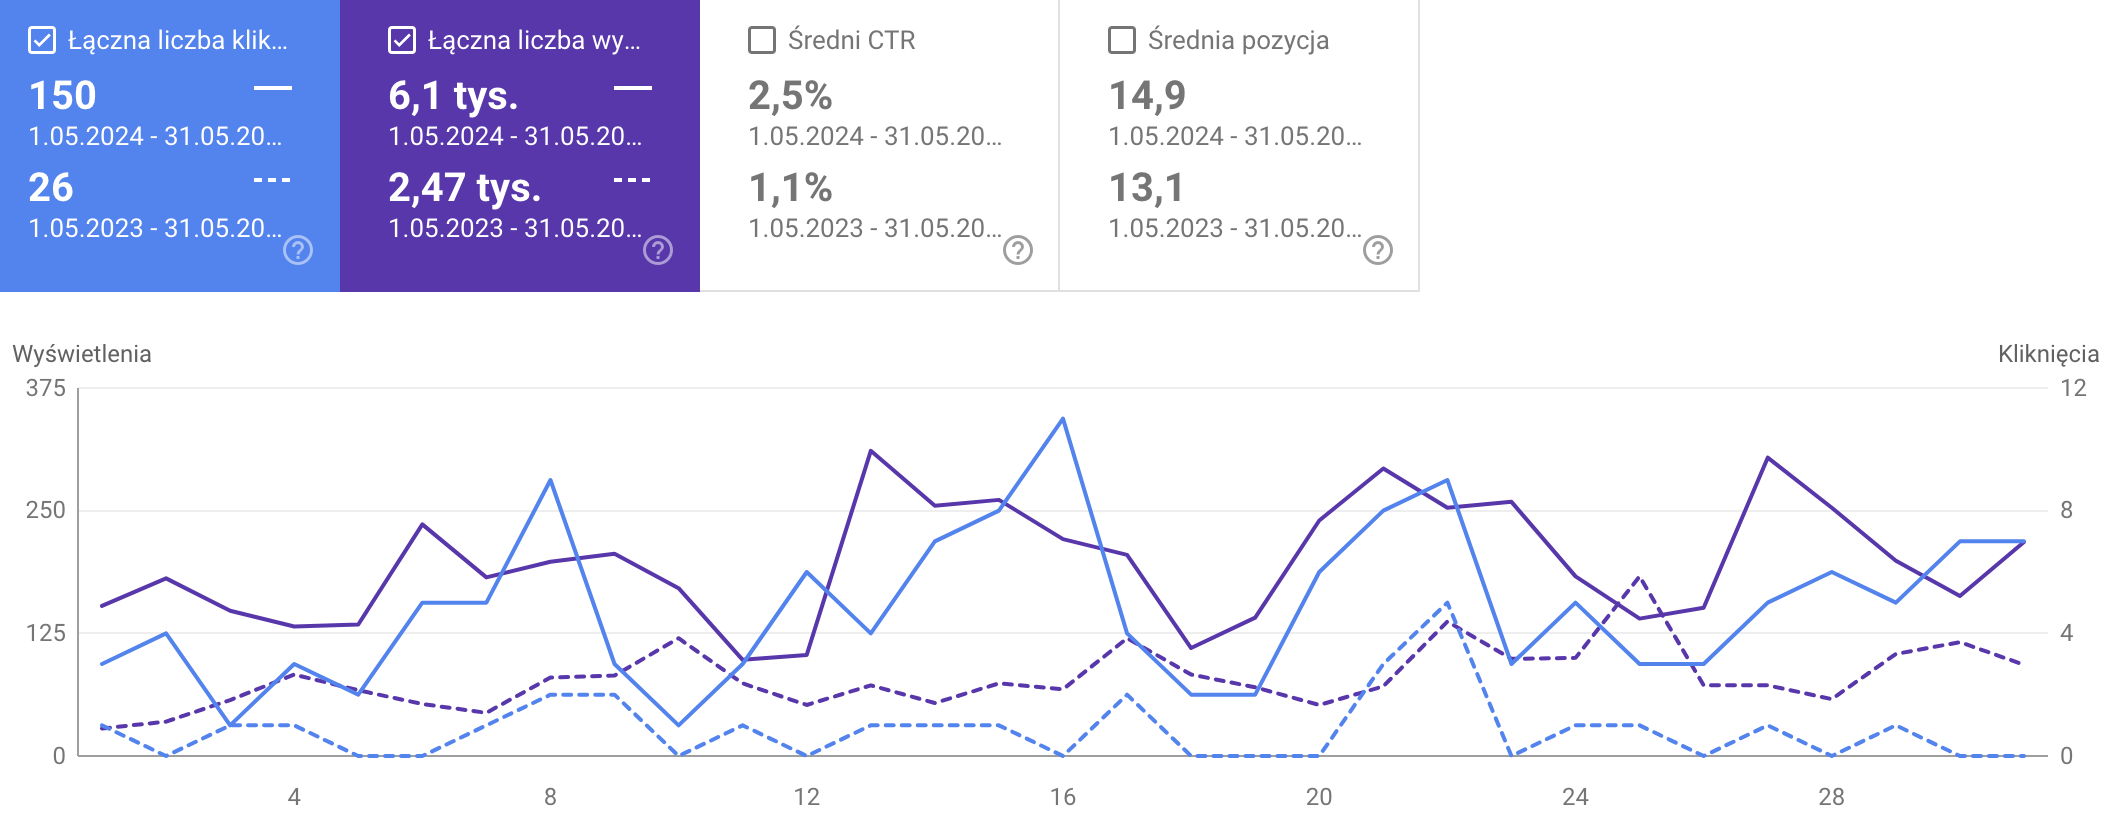The image size is (2114, 838).
Task: Select the 2,5% average CTR value
Action: tap(790, 96)
